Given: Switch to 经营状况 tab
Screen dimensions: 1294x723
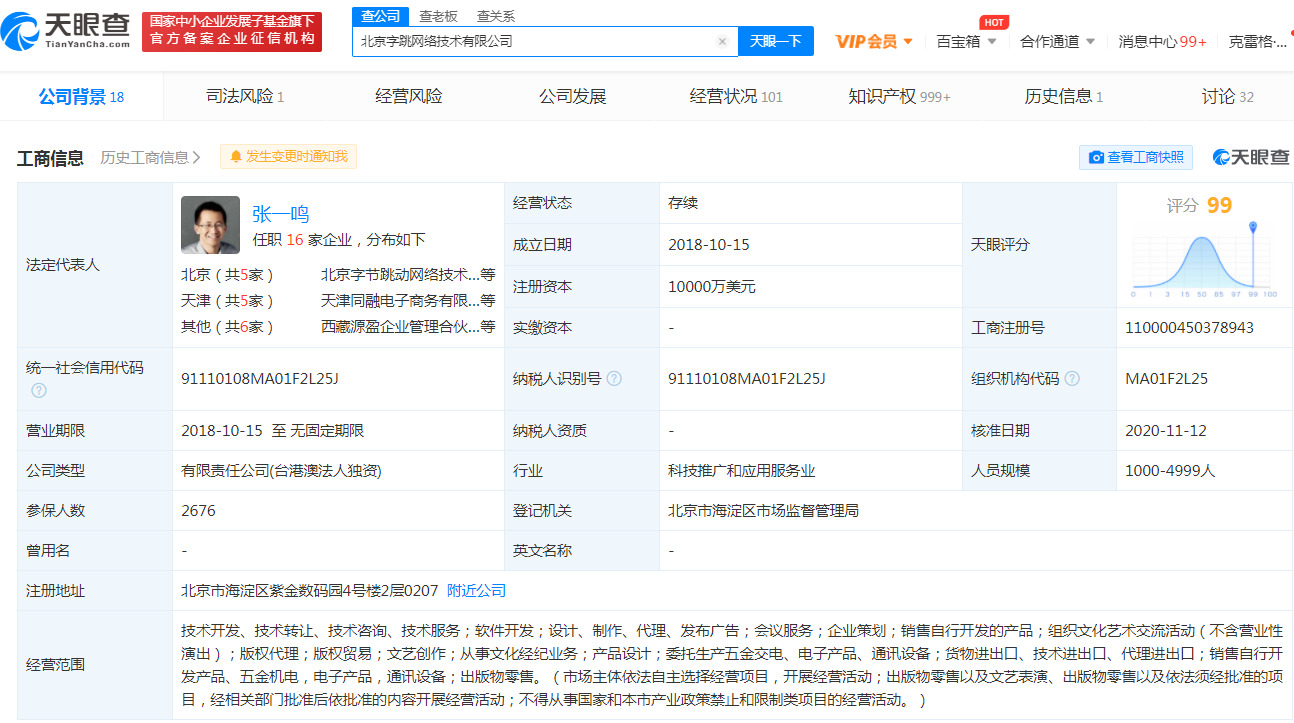Looking at the screenshot, I should [x=736, y=97].
